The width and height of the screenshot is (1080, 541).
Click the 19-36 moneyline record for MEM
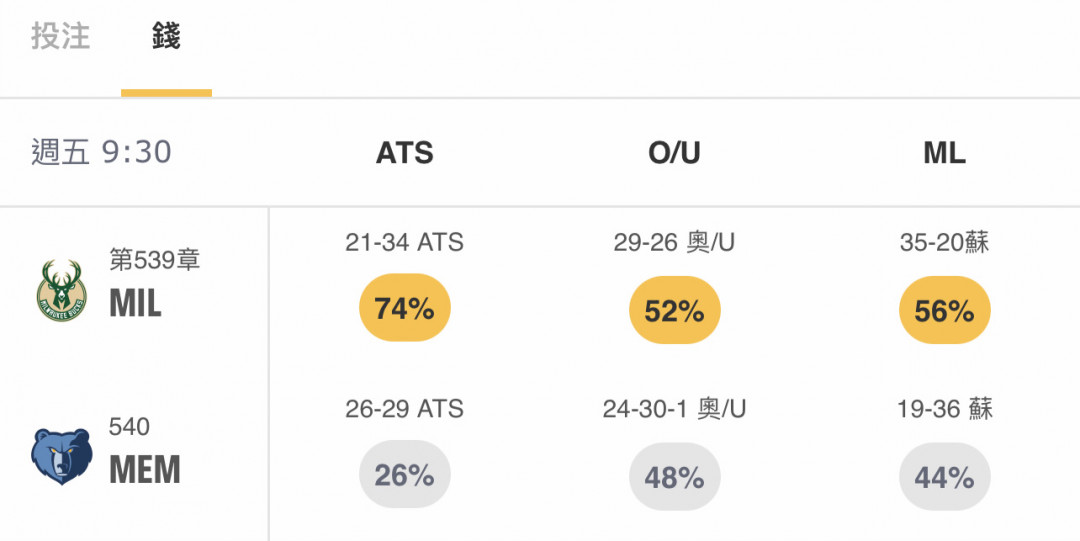(x=944, y=409)
